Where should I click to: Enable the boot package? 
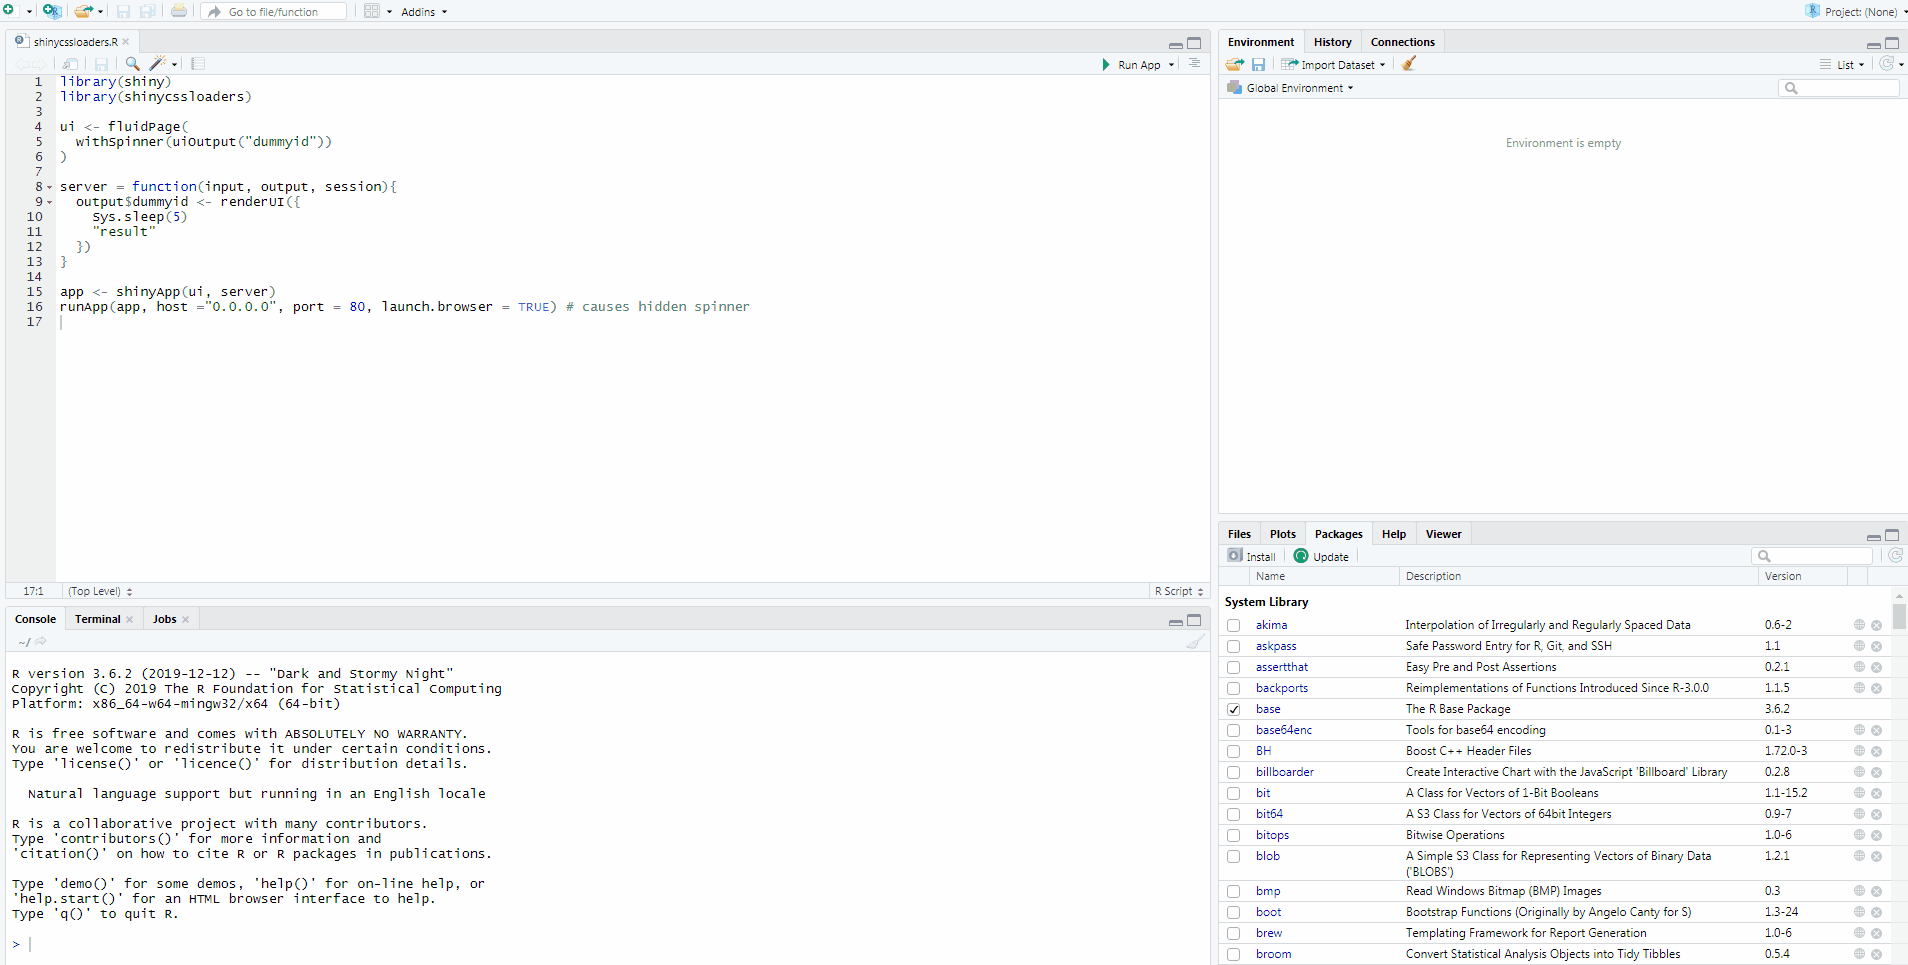(1235, 911)
